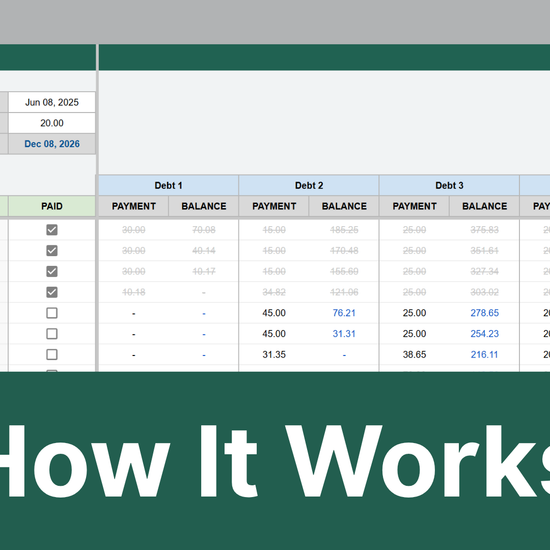The image size is (550, 550).
Task: Select the struck-through 10.18 payment cell
Action: click(134, 292)
